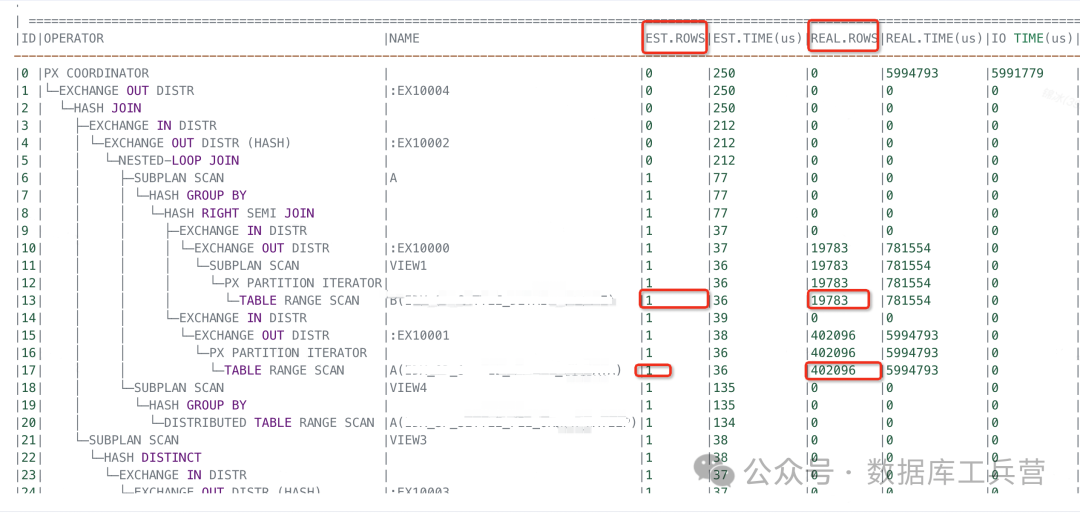
Task: Select the HASH RIGHT SEMI JOIN operator
Action: click(x=239, y=213)
